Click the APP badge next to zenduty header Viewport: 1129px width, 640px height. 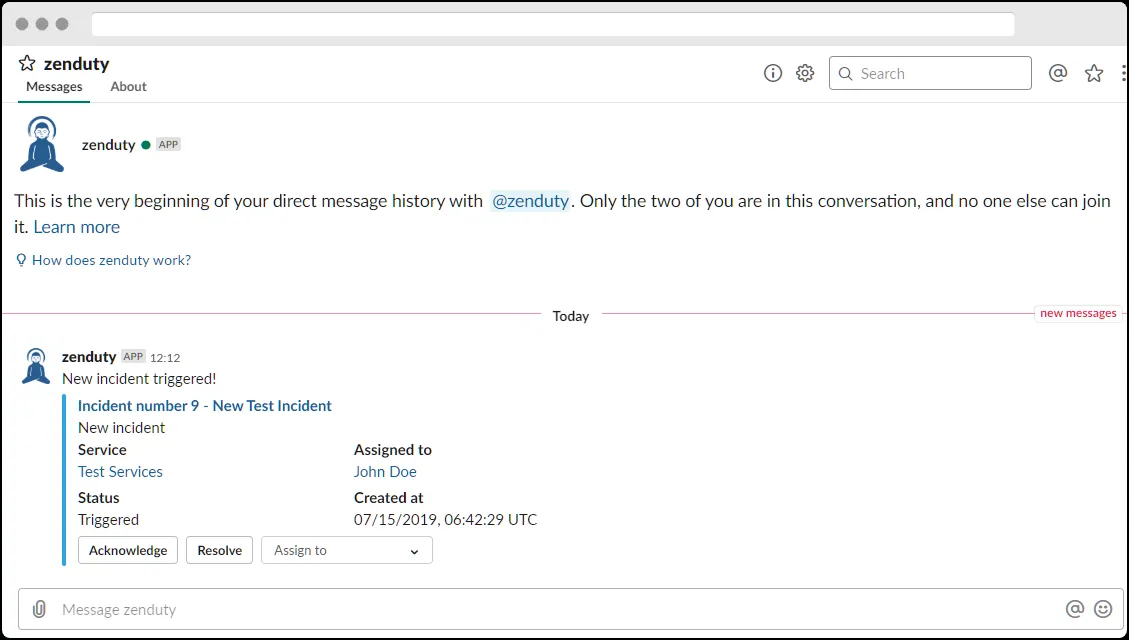[x=168, y=145]
